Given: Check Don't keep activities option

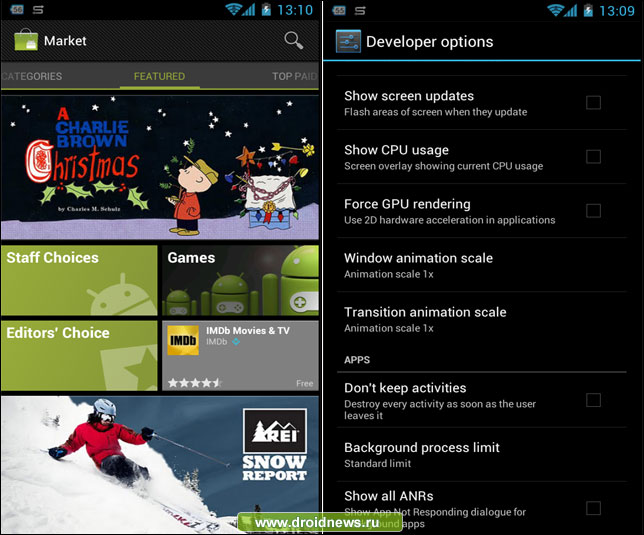Looking at the screenshot, I should click(x=593, y=400).
